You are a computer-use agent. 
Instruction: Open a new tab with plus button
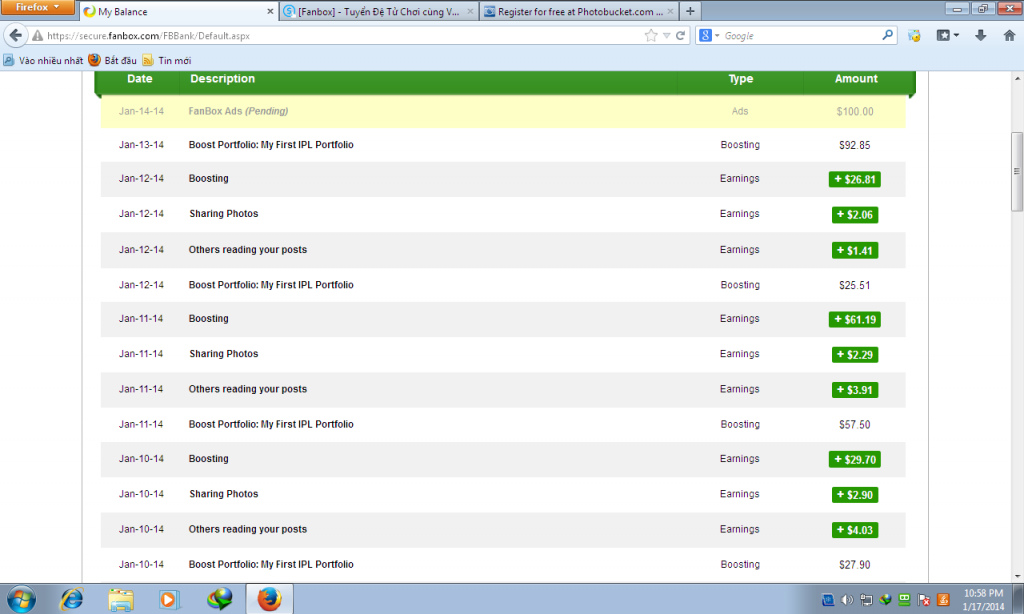(x=690, y=11)
